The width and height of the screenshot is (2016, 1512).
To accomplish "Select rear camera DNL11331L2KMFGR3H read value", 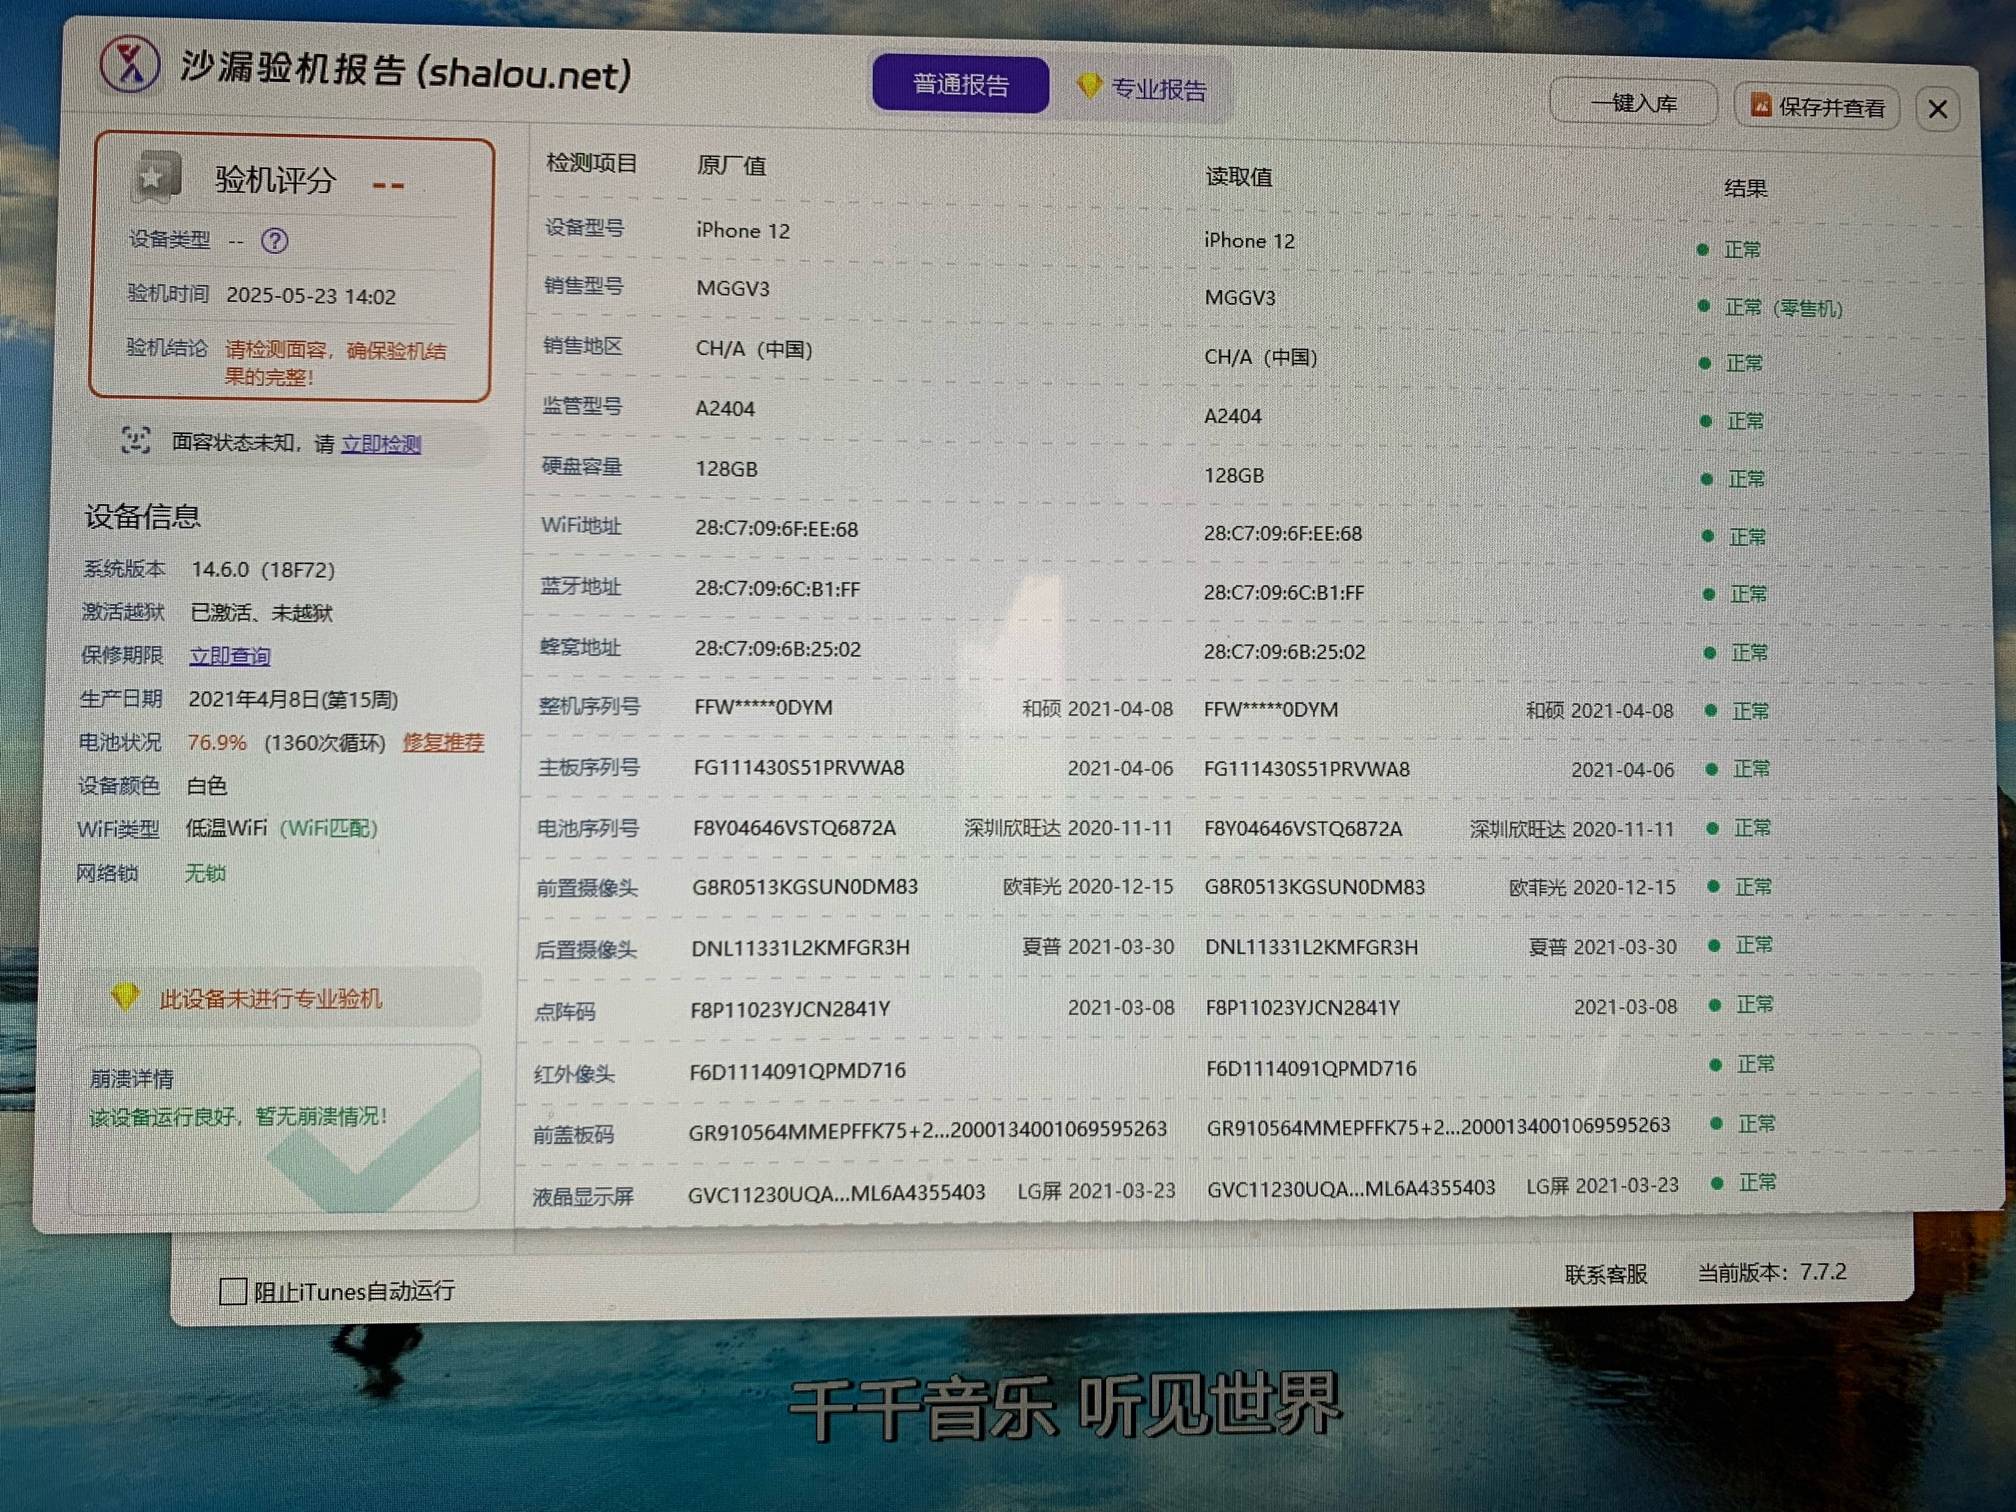I will coord(1311,947).
